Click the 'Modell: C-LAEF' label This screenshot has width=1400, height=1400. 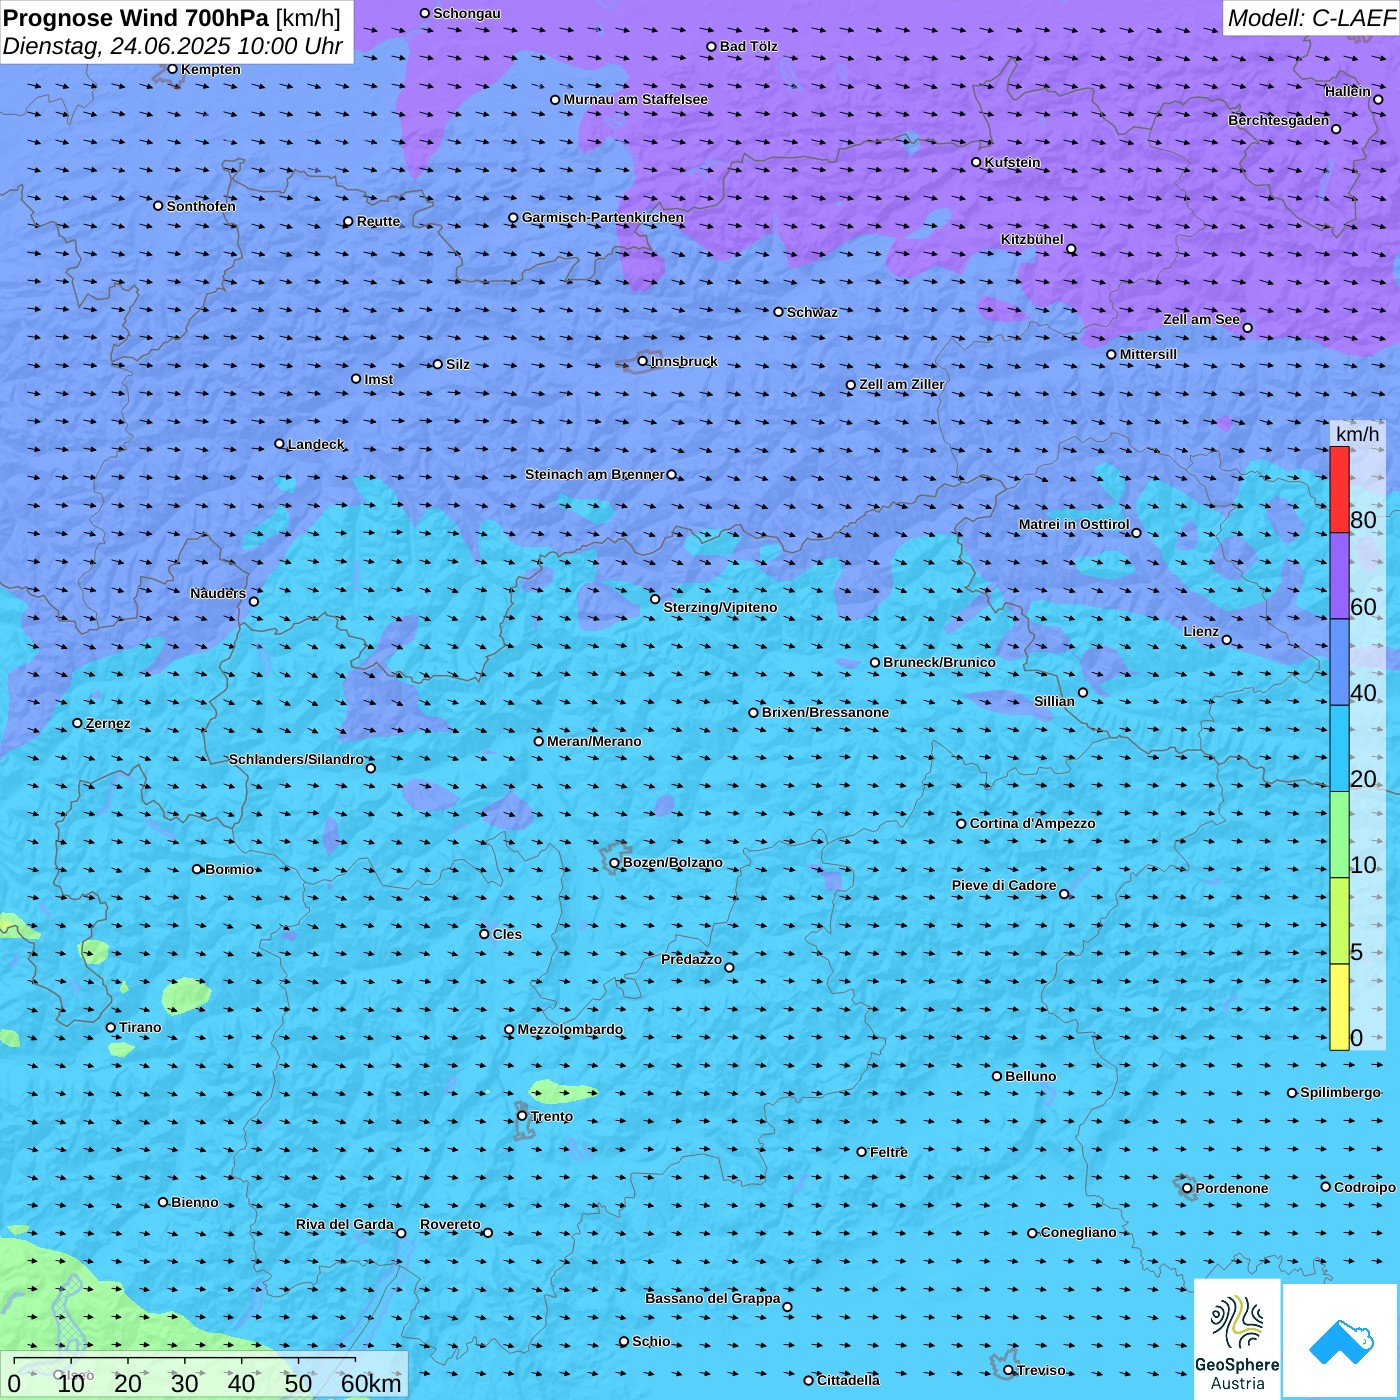tap(1311, 18)
